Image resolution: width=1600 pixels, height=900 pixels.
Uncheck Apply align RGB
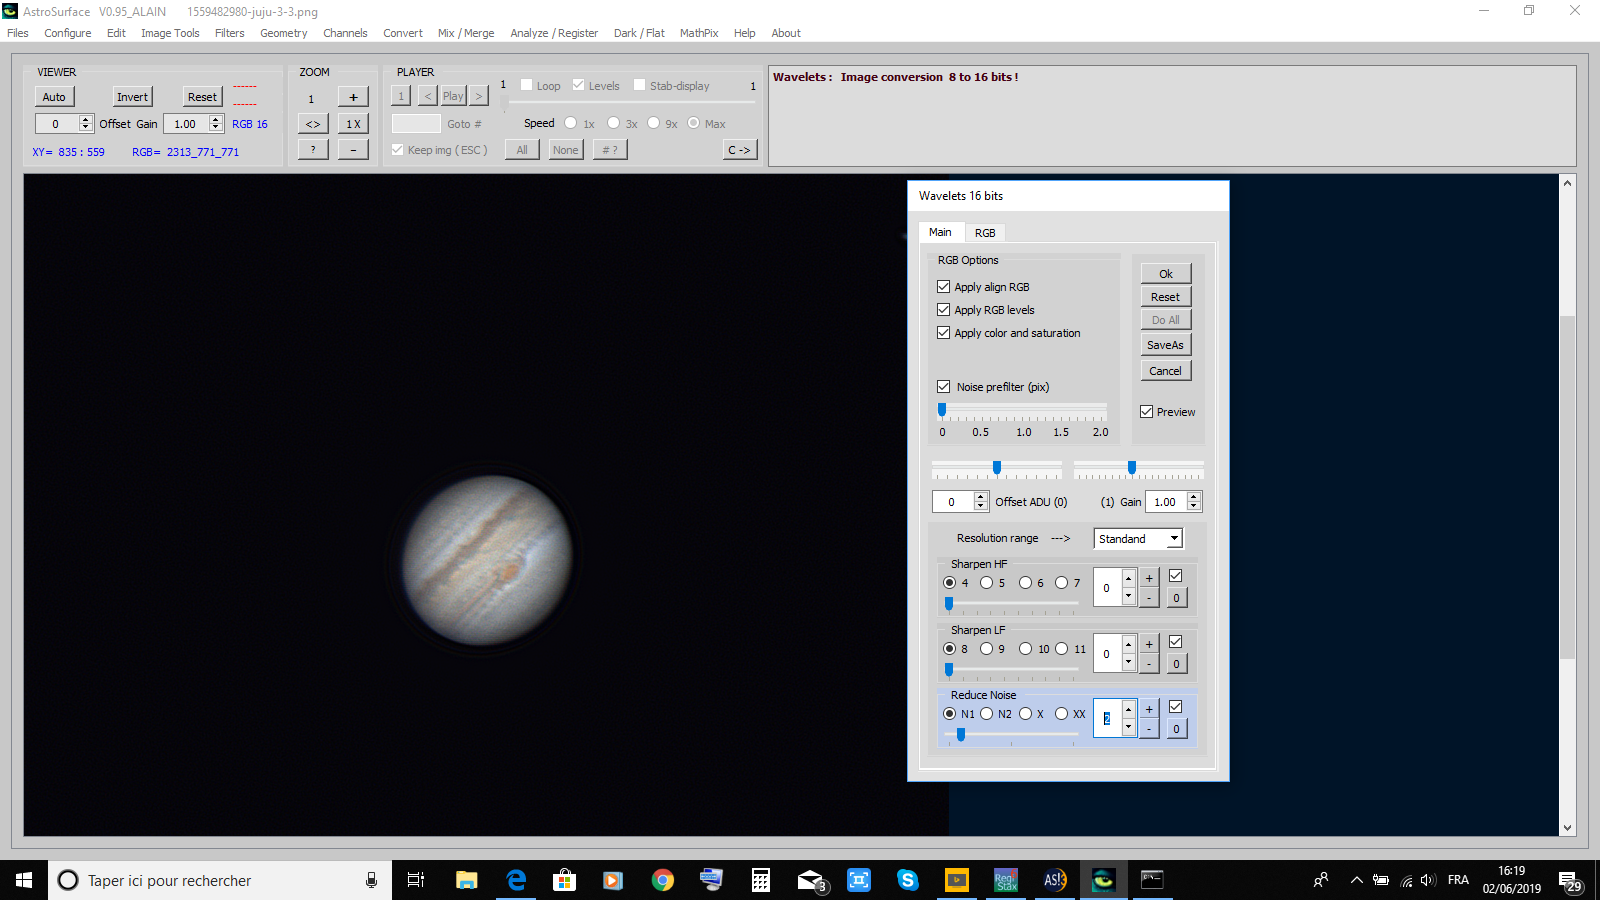(x=943, y=287)
